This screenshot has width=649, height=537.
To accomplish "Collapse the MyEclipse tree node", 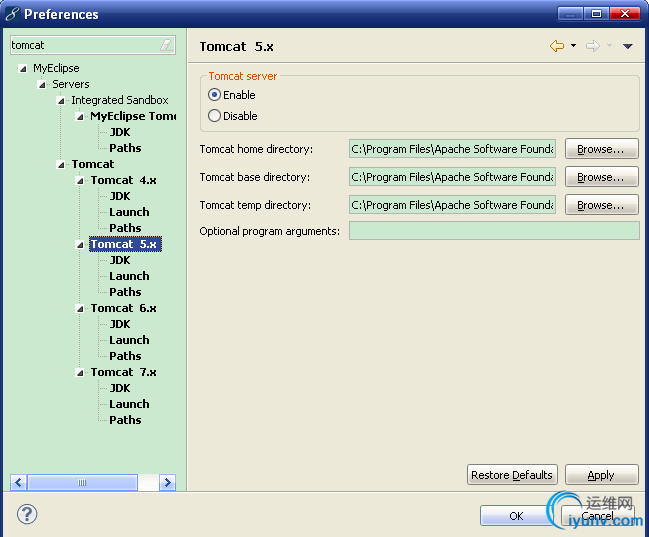I will click(x=23, y=69).
